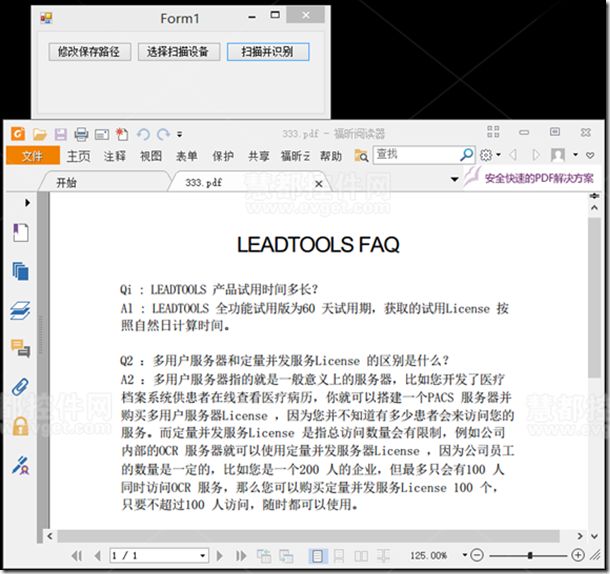Image resolution: width=610 pixels, height=574 pixels.
Task: Zoom out with the minus button
Action: 477,555
